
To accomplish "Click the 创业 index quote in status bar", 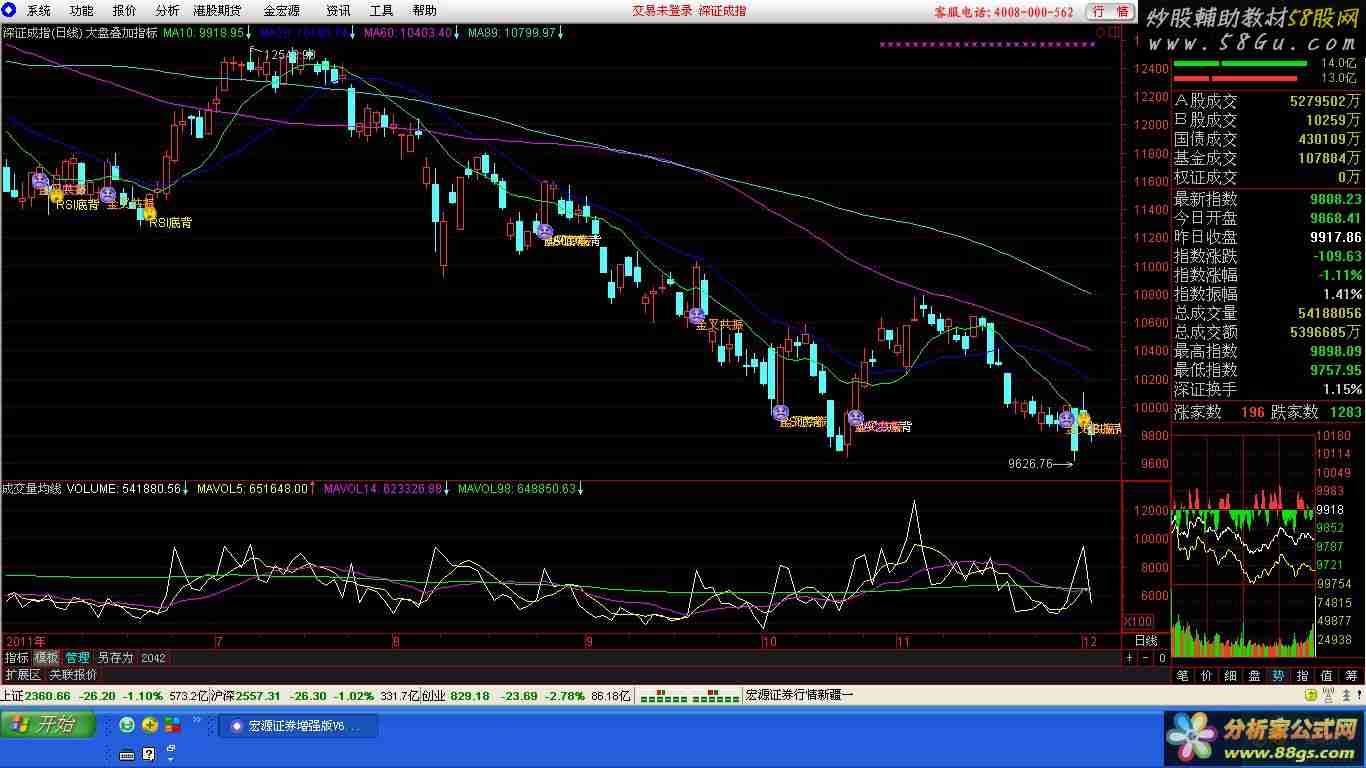I will coord(526,696).
